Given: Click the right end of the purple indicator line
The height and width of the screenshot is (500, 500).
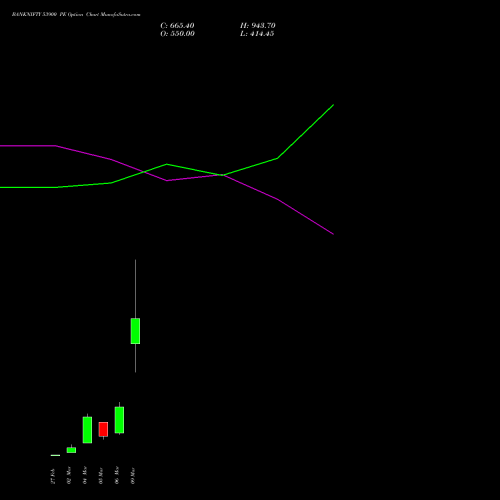Looking at the screenshot, I should [x=333, y=234].
